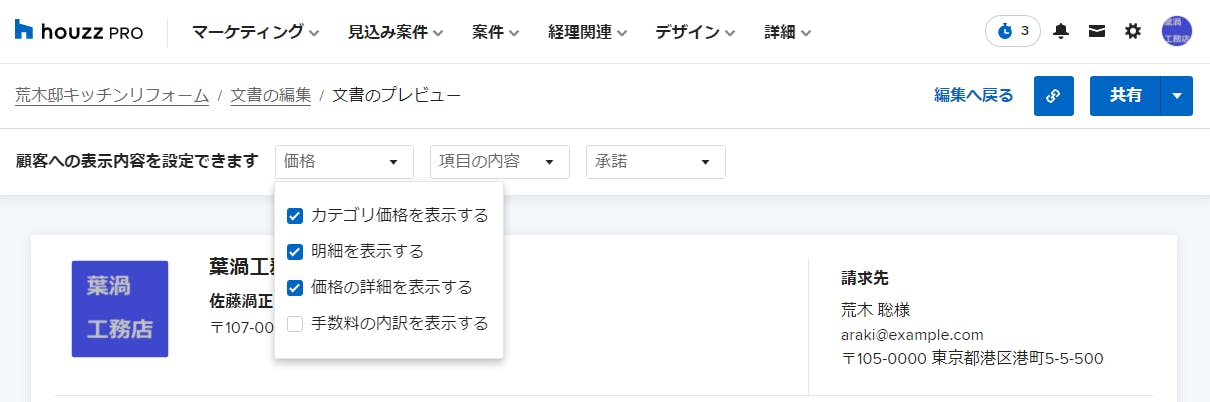Open the 項目の内容 dropdown
1210x402 pixels.
pyautogui.click(x=500, y=161)
